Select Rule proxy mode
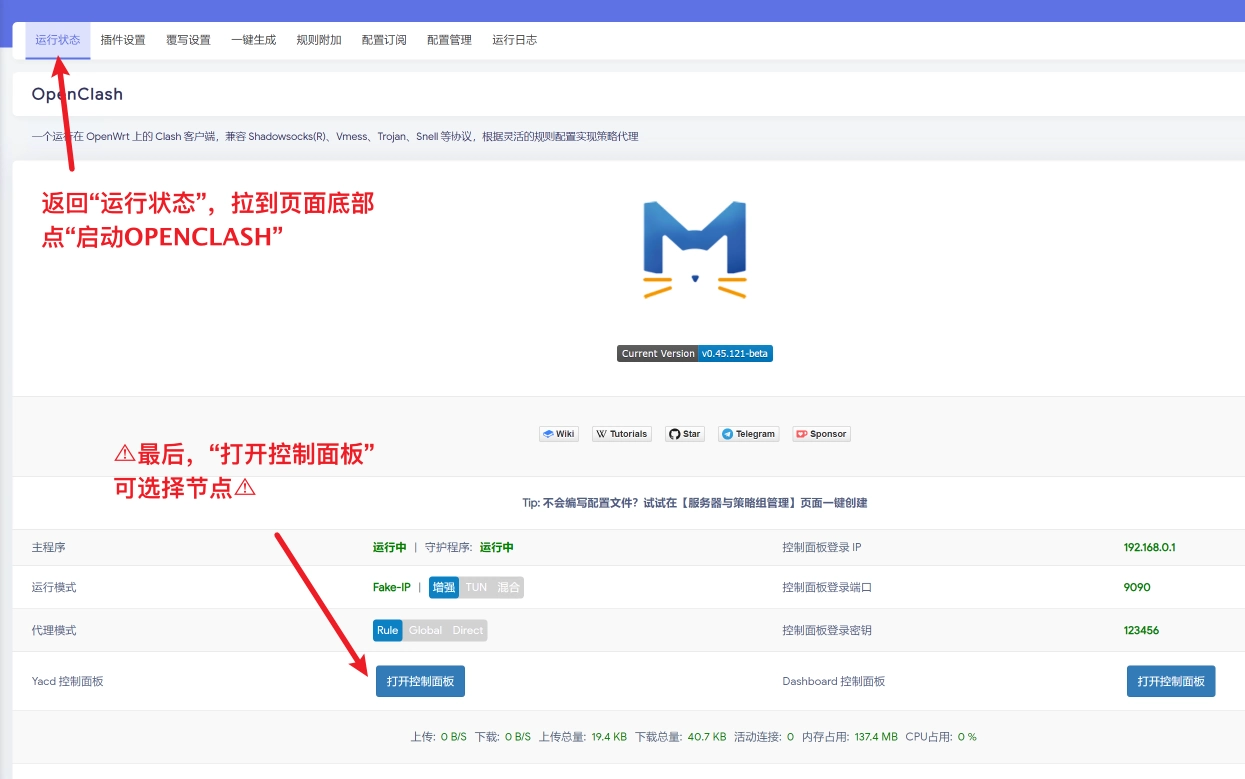1245x779 pixels. pos(387,631)
